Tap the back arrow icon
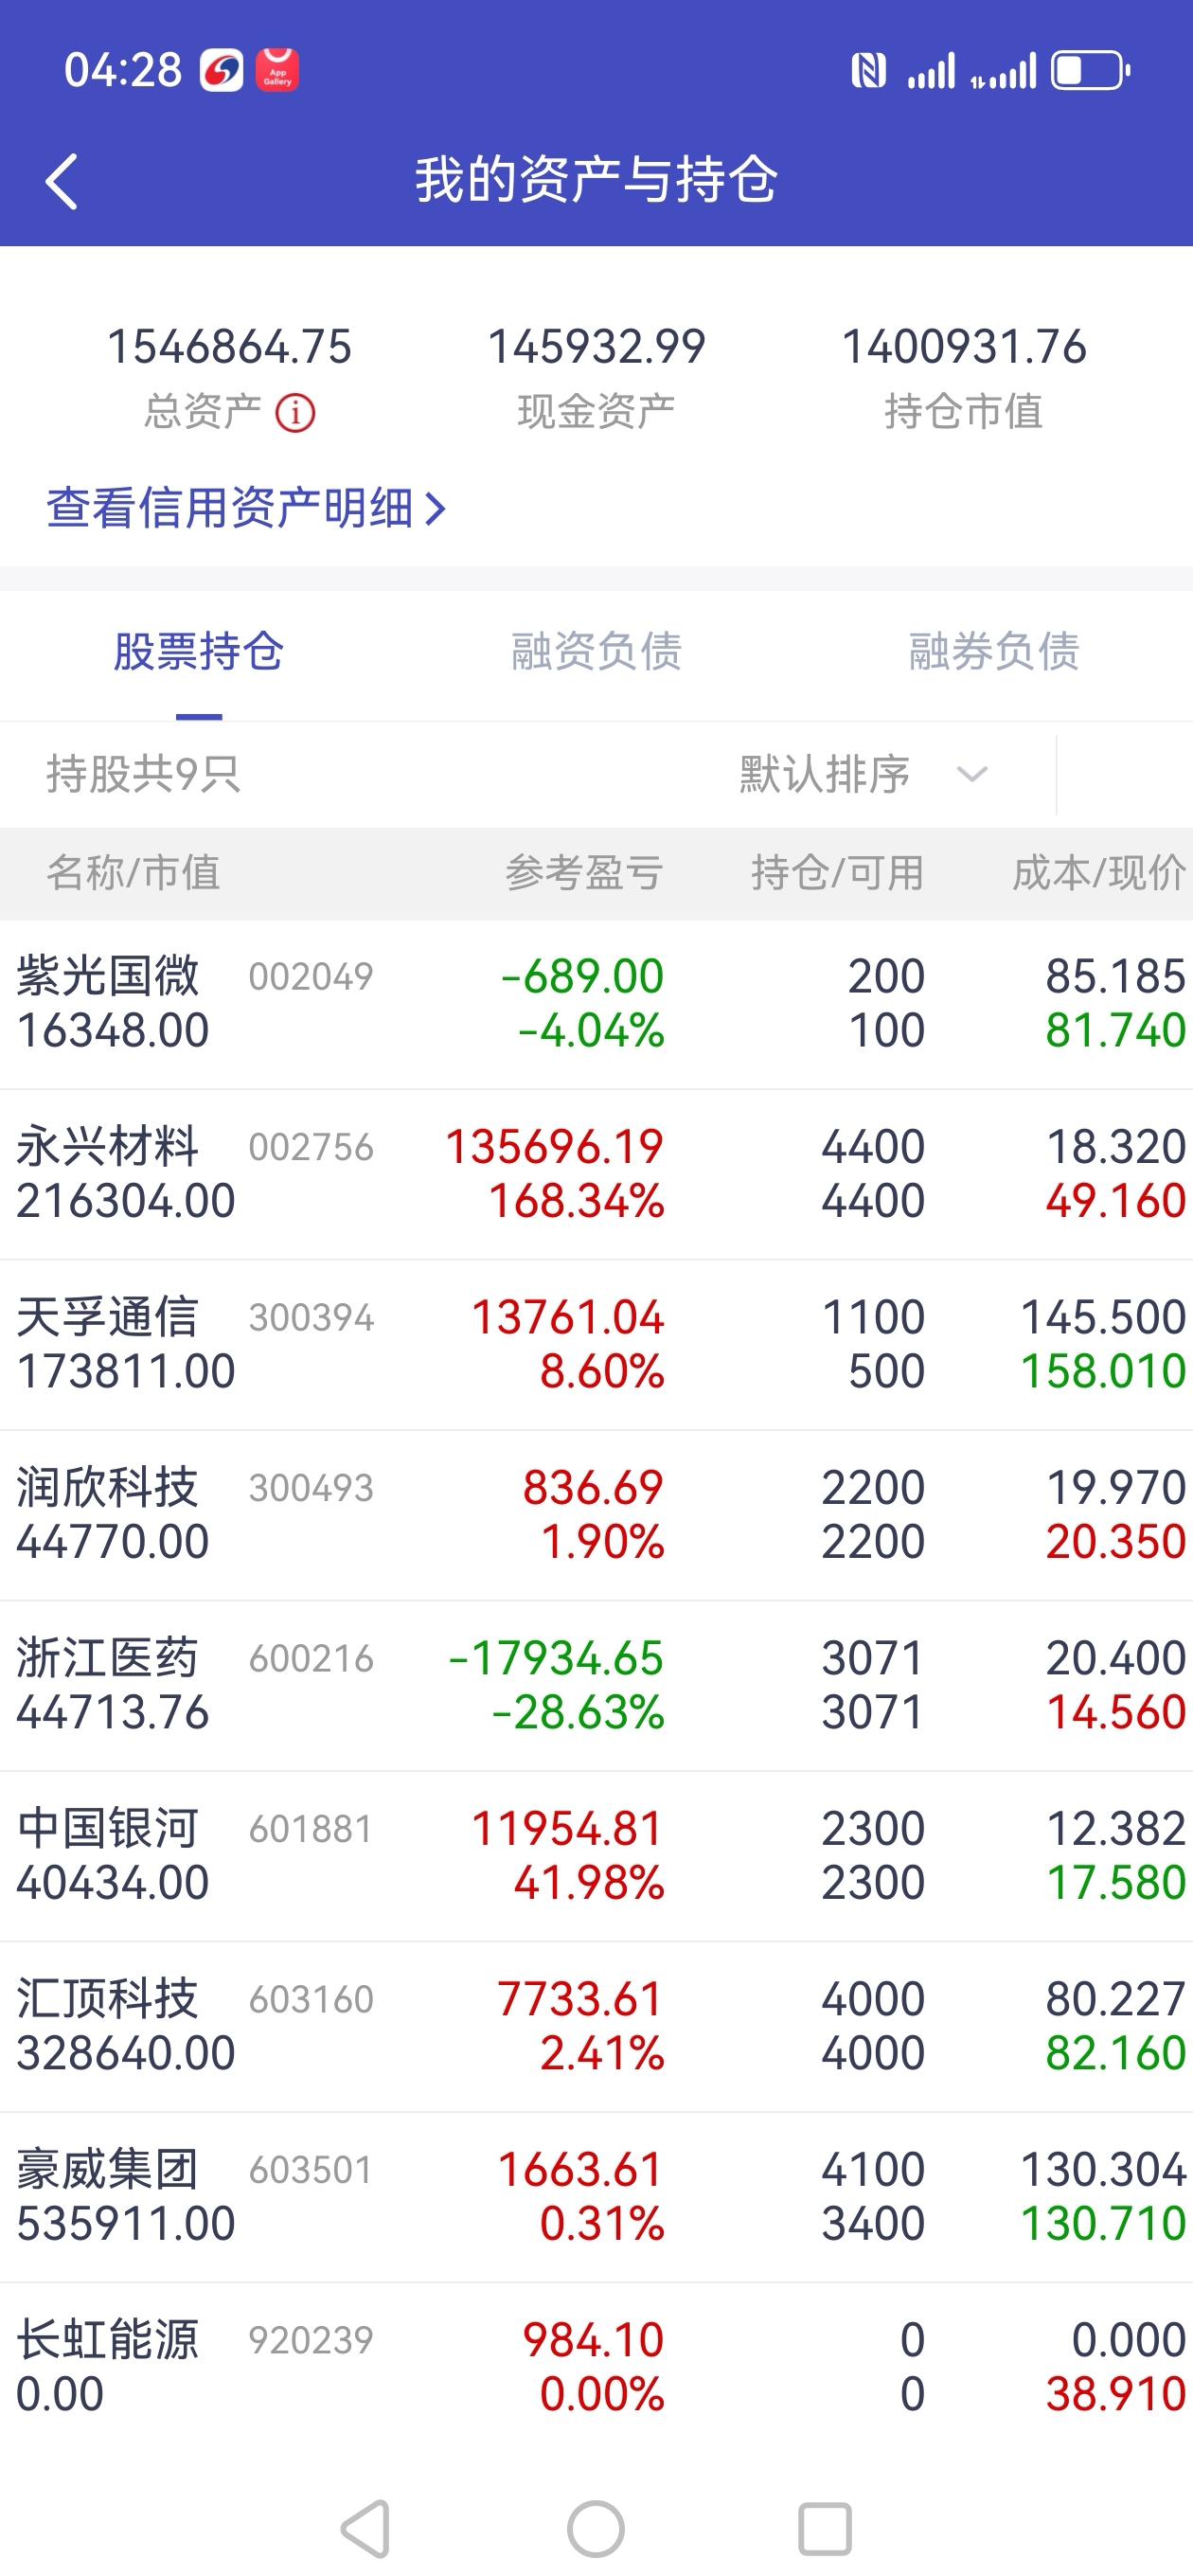The height and width of the screenshot is (2576, 1193). tap(61, 181)
